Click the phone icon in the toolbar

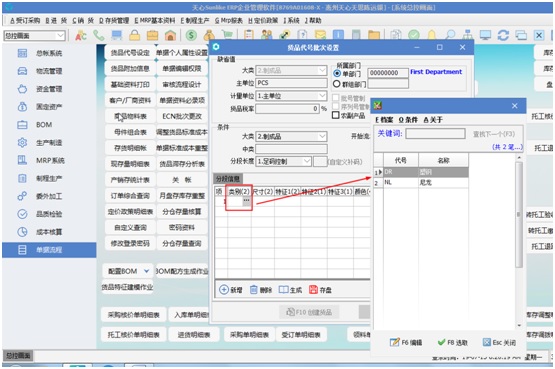(x=98, y=35)
